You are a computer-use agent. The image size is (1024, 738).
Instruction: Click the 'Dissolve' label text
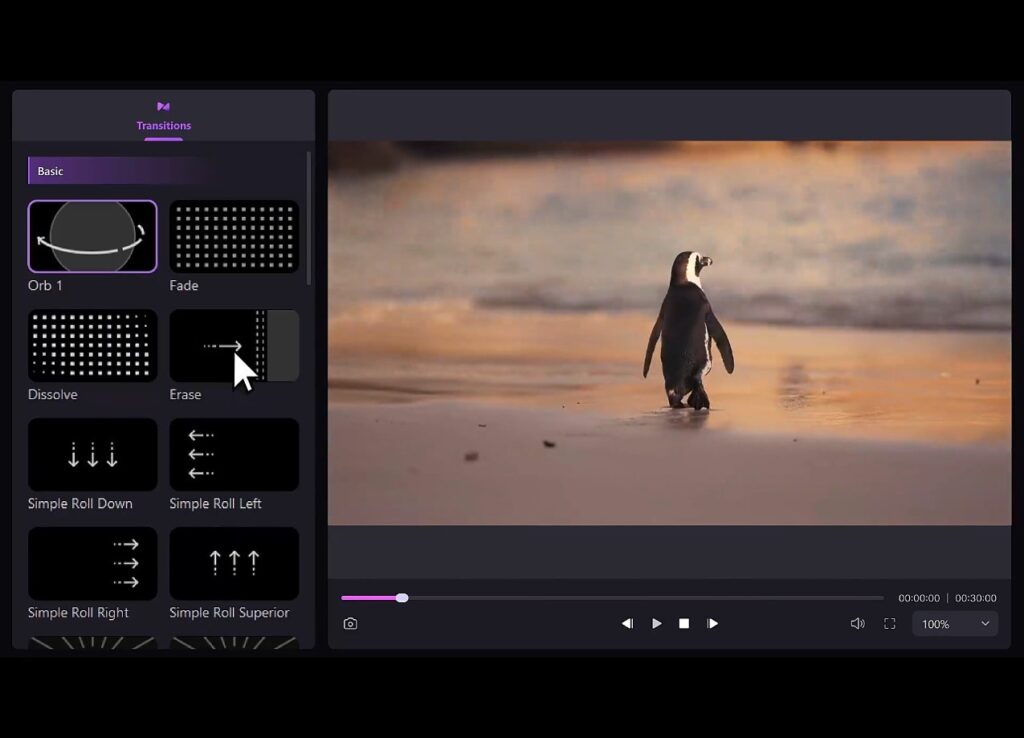(53, 394)
